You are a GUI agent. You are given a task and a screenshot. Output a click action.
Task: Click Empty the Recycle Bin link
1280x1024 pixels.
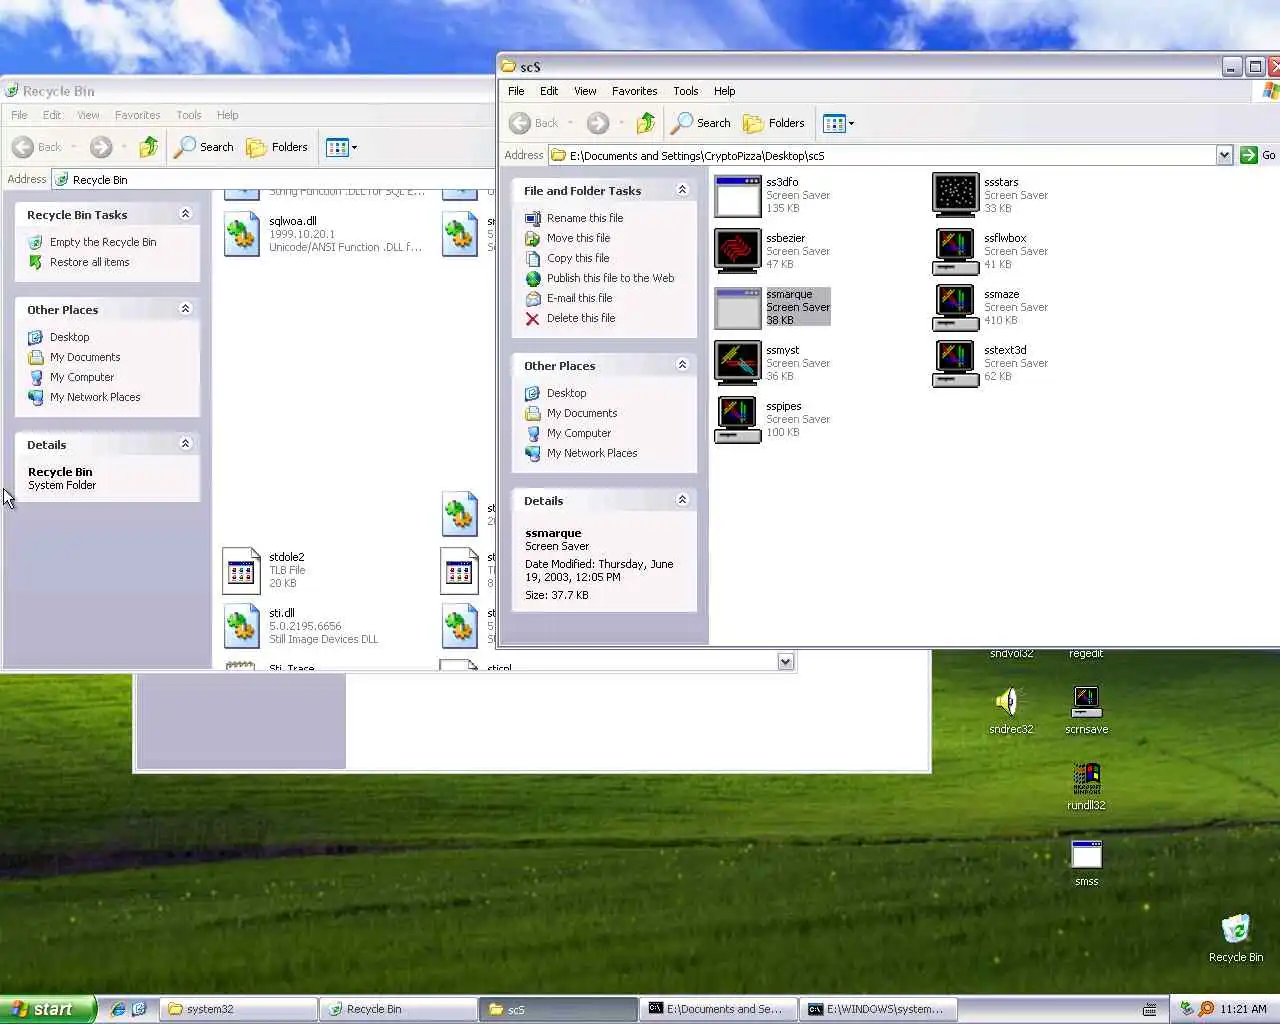tap(103, 242)
